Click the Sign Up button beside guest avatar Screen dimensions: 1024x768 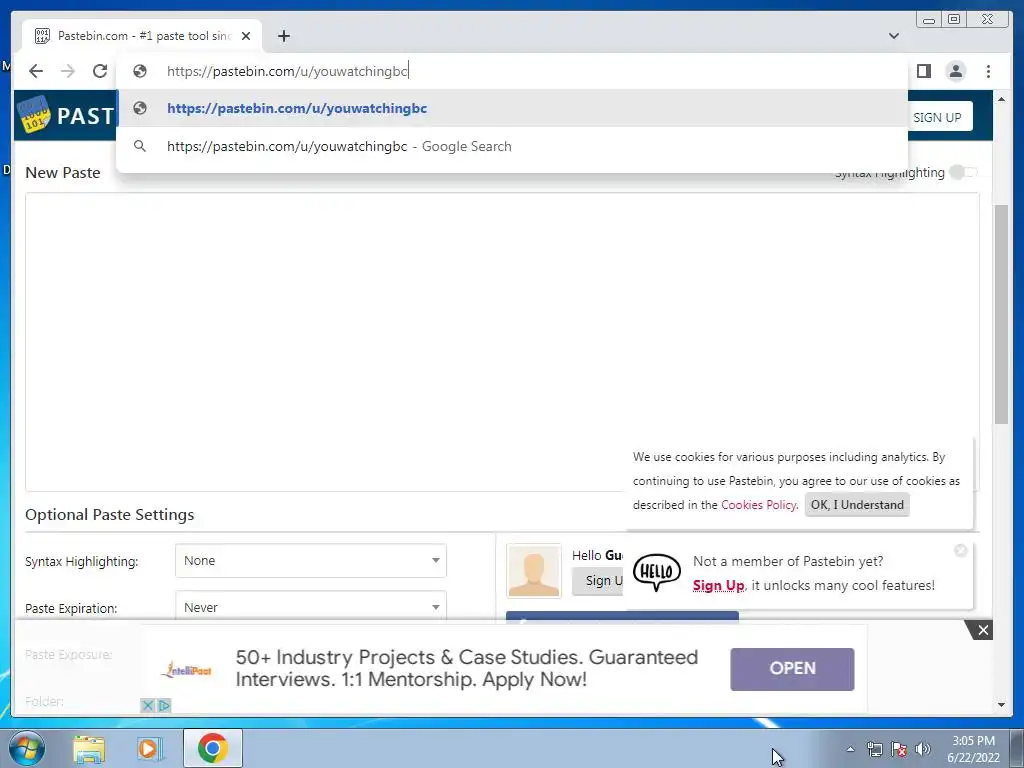coord(598,581)
